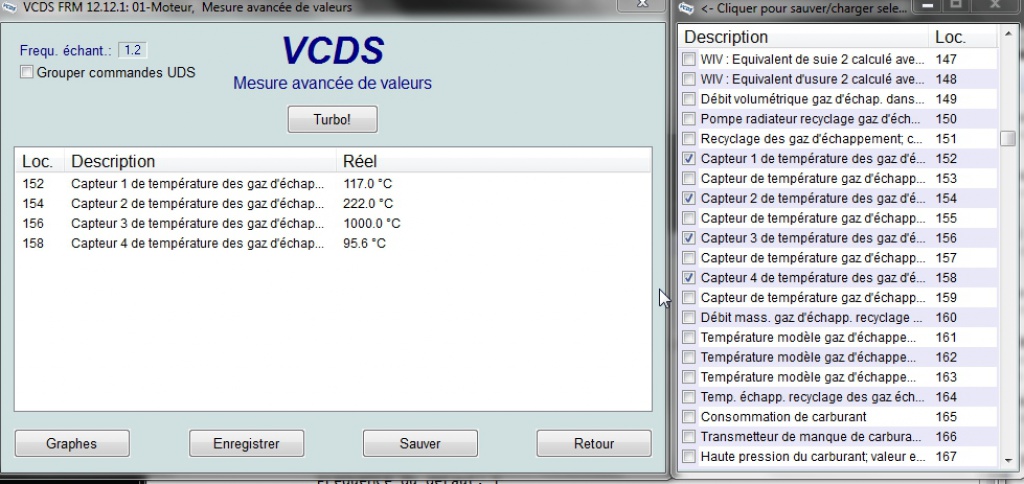Uncheck Capteur 1 de température loc. 152
Image resolution: width=1024 pixels, height=484 pixels.
click(689, 159)
